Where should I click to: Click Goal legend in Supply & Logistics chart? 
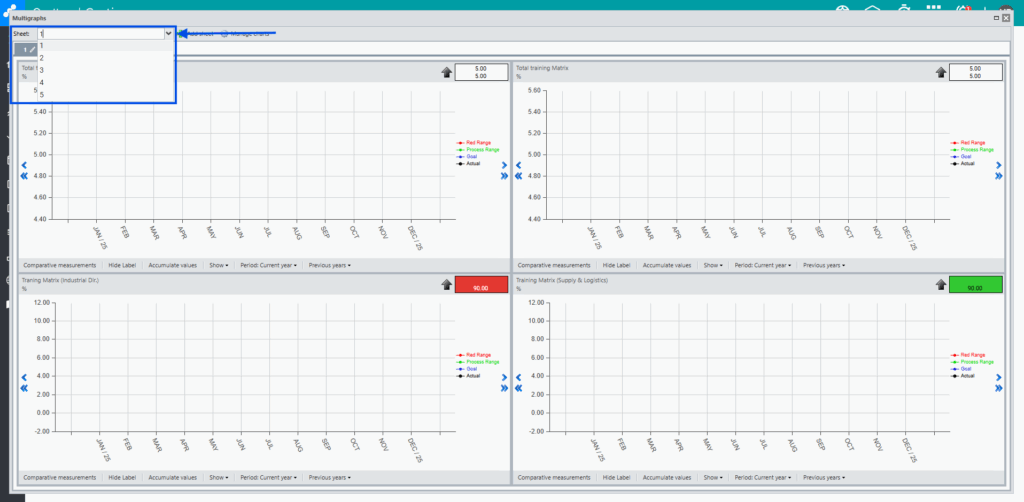(x=961, y=369)
